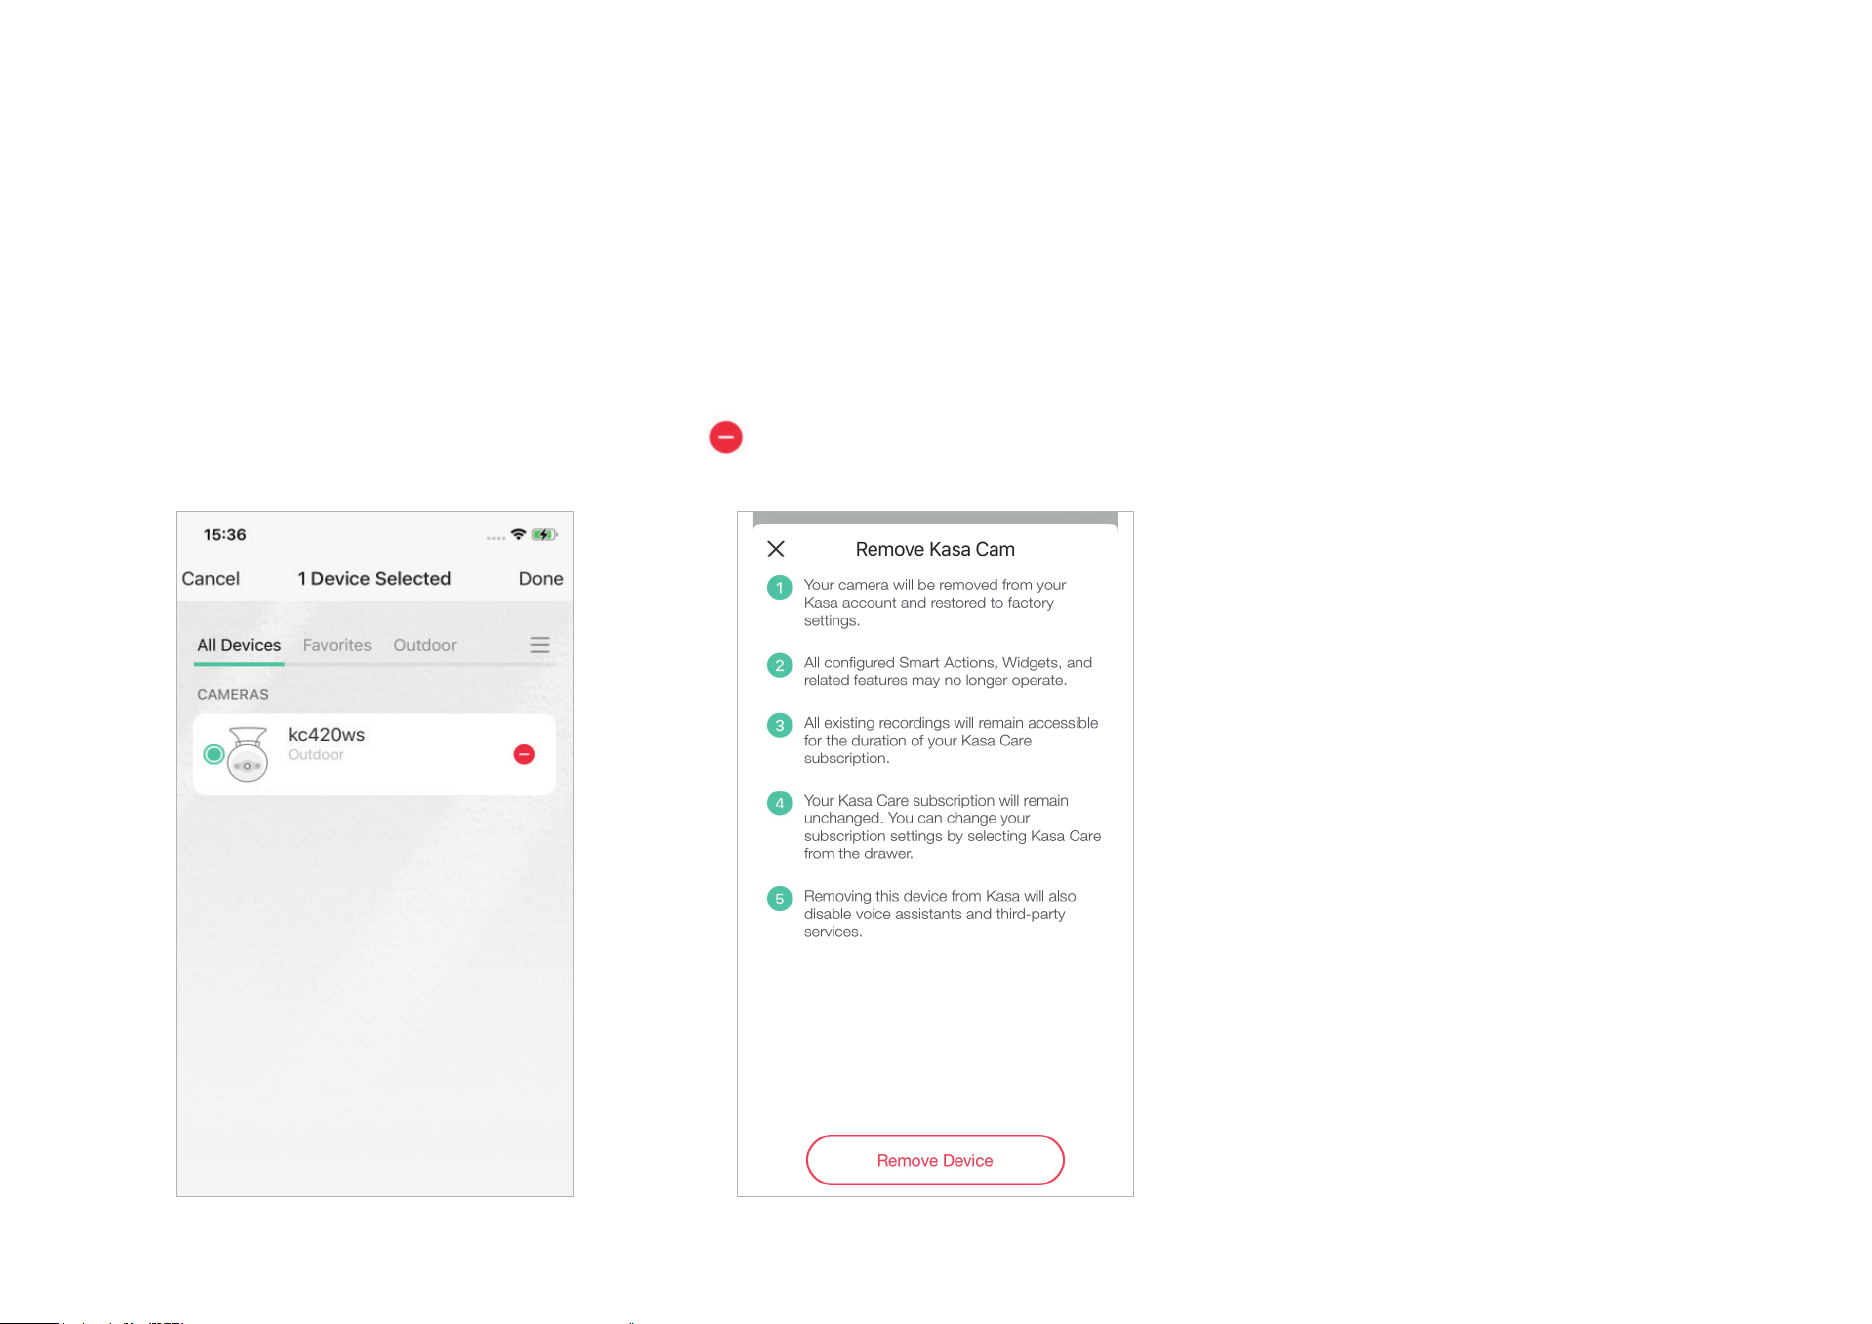1872x1324 pixels.
Task: Click the red minus icon above the screenshots
Action: tap(726, 437)
